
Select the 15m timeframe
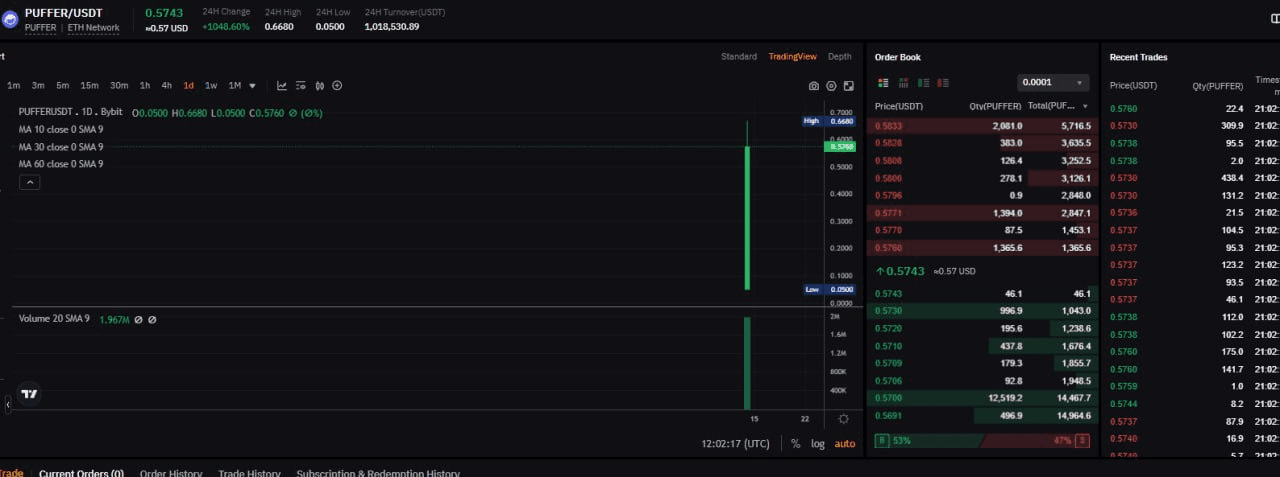coord(89,86)
